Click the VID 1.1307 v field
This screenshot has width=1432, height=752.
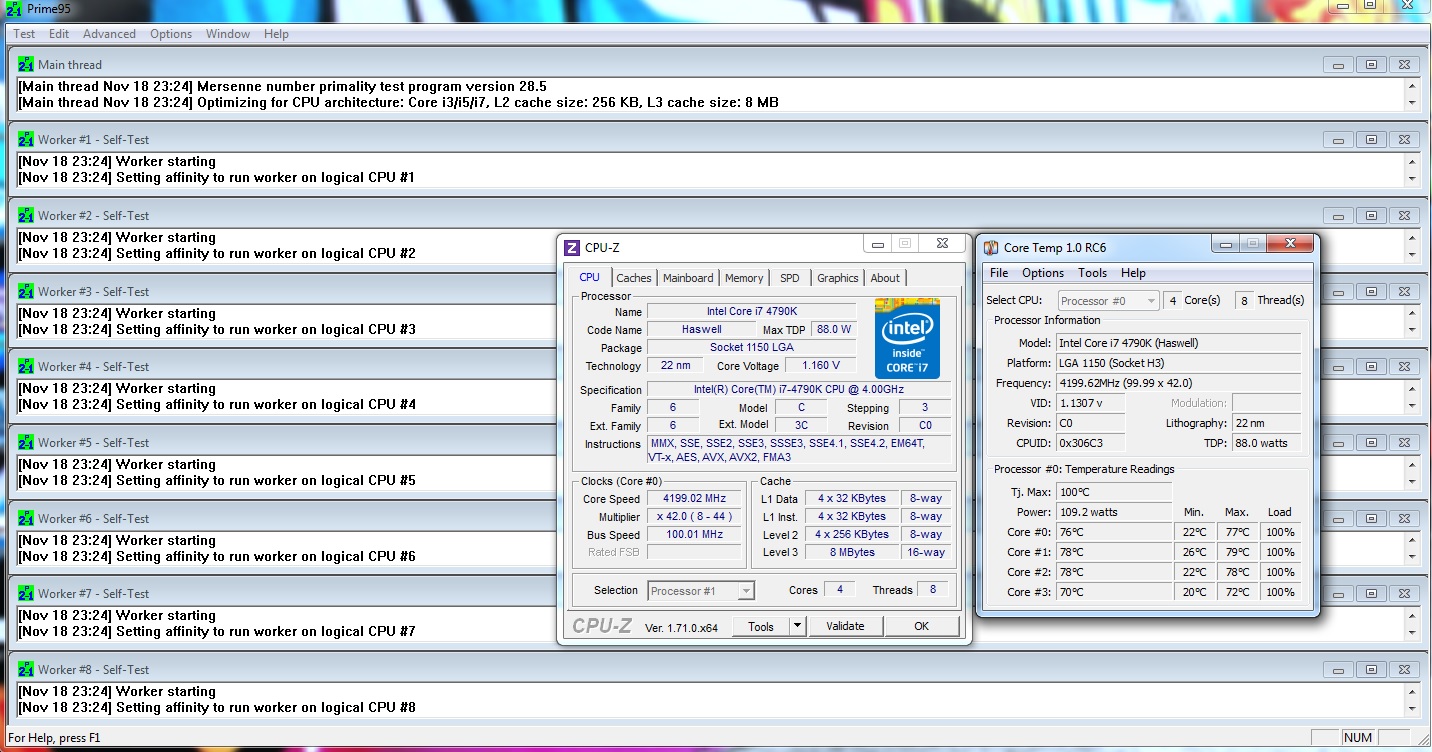[x=1090, y=403]
